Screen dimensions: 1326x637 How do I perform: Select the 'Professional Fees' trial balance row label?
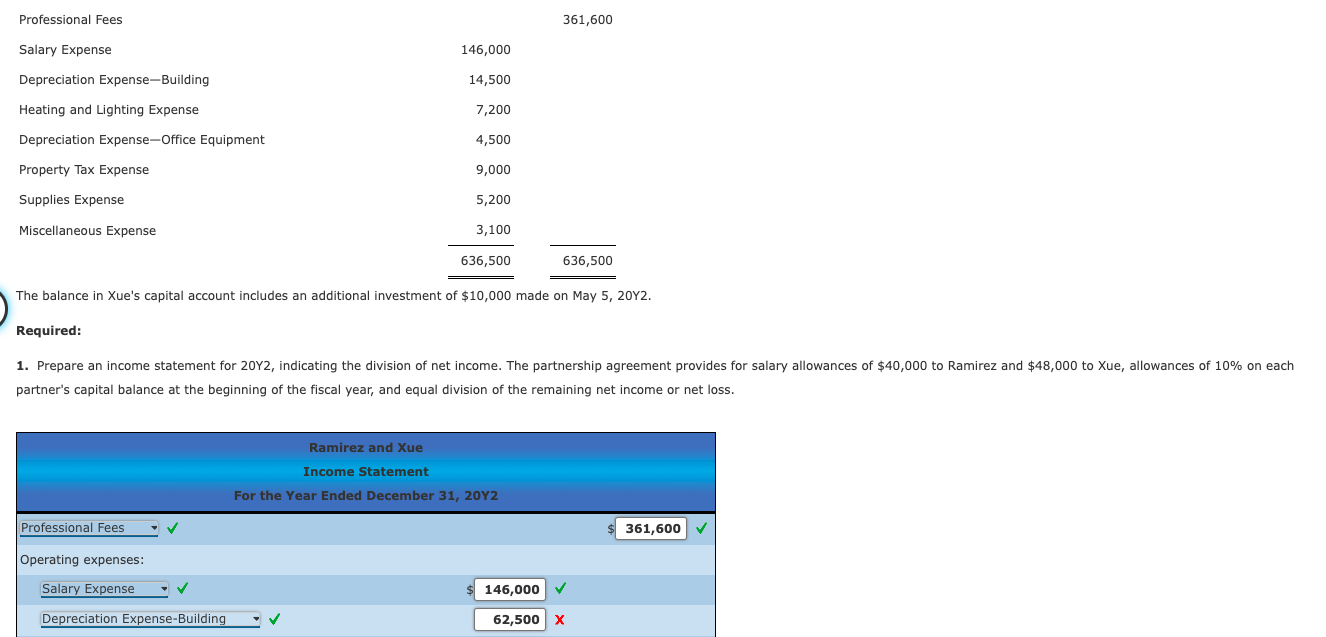coord(71,20)
